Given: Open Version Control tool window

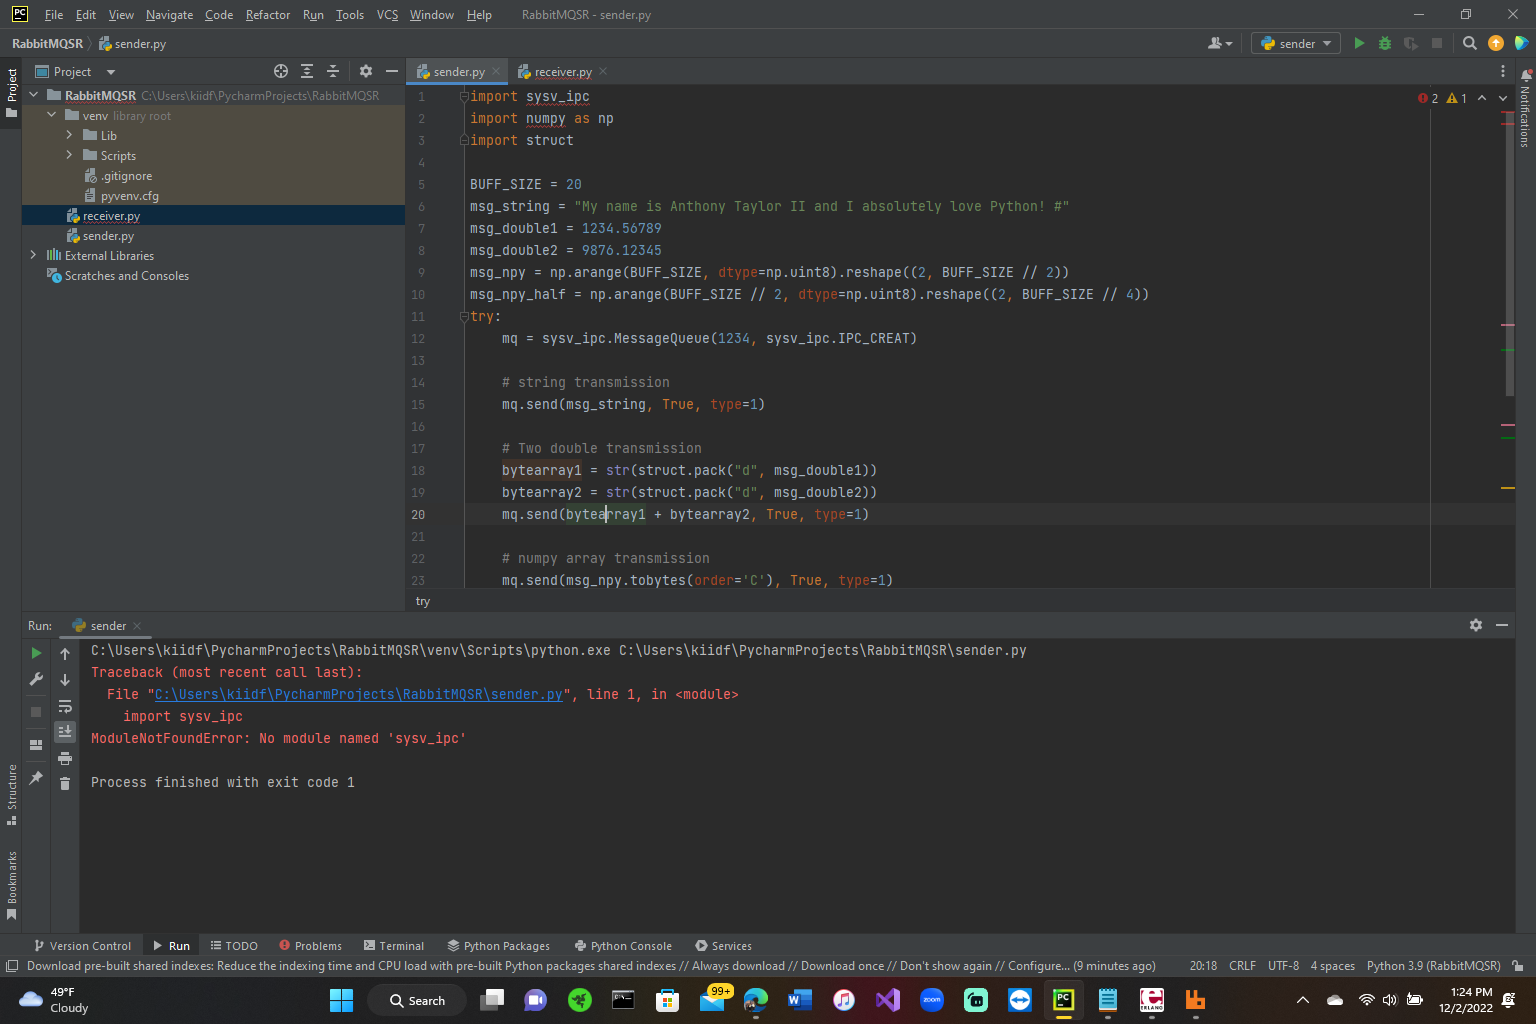Looking at the screenshot, I should (82, 945).
